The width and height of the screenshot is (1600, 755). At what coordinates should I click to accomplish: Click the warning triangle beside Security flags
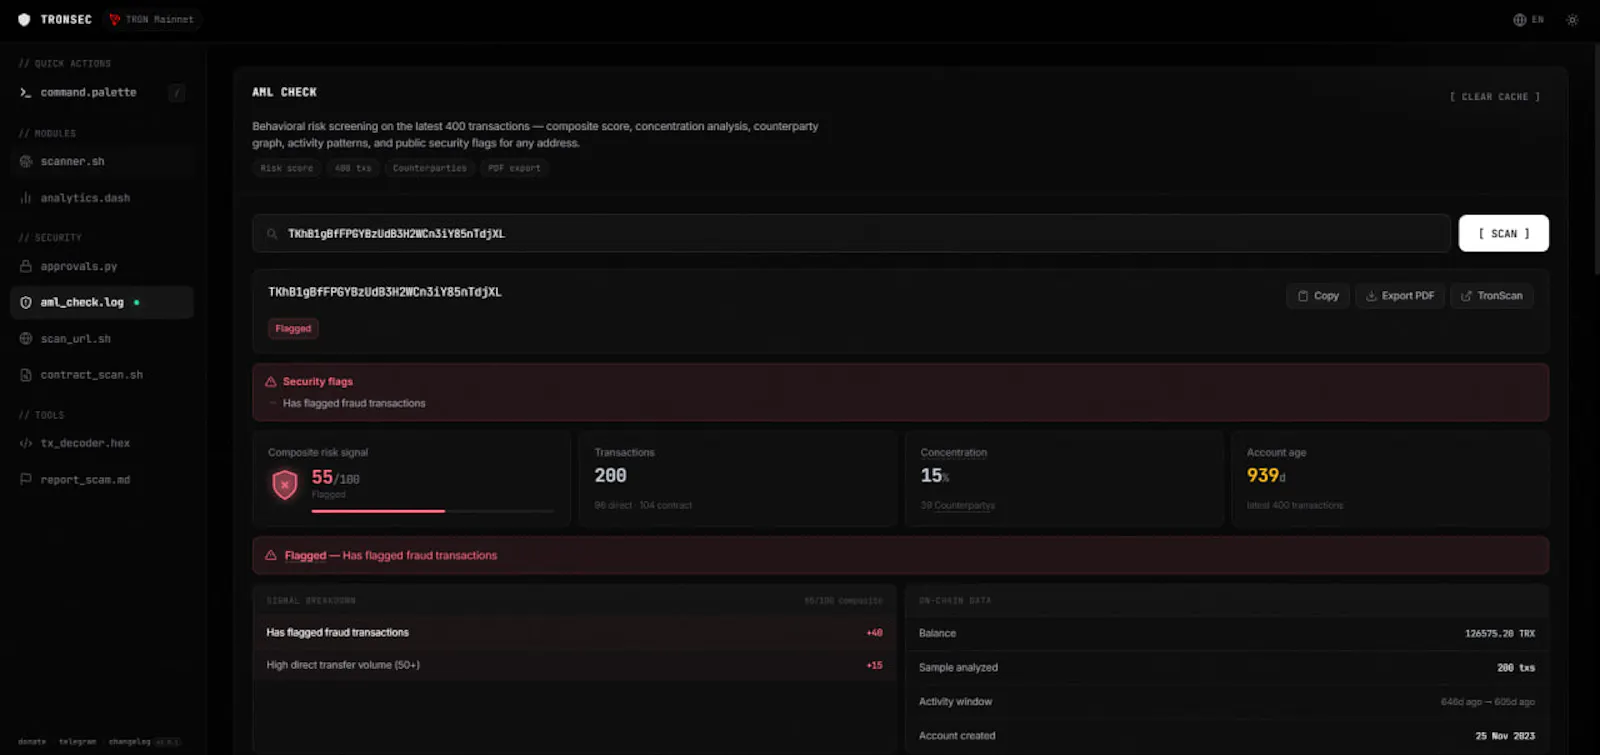tap(271, 382)
